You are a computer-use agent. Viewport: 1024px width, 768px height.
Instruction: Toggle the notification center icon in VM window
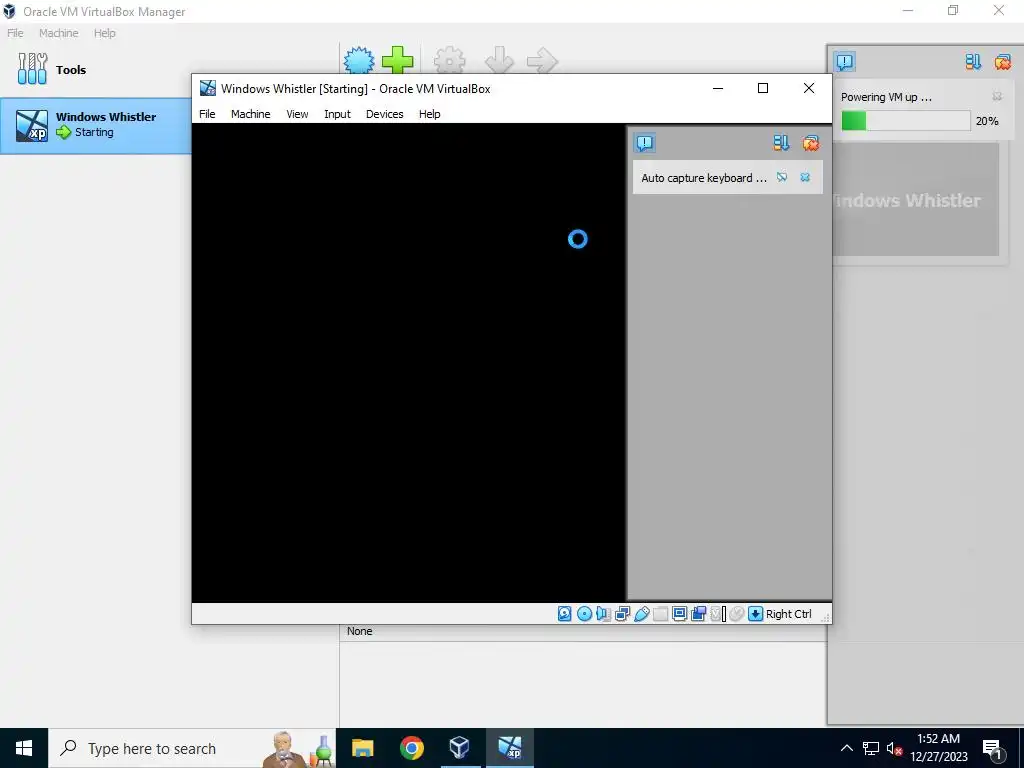(645, 143)
